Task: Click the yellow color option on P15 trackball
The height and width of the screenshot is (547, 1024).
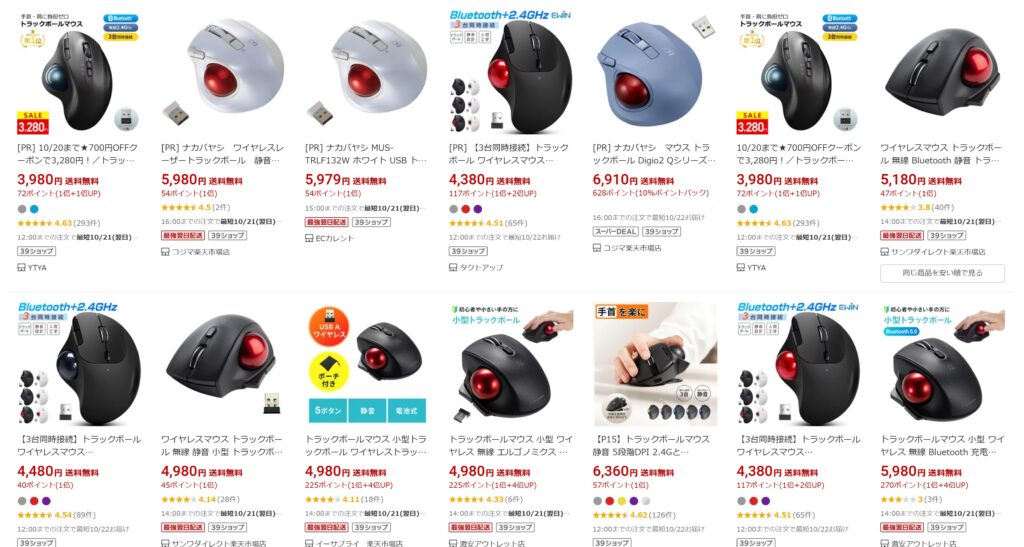Action: 621,501
